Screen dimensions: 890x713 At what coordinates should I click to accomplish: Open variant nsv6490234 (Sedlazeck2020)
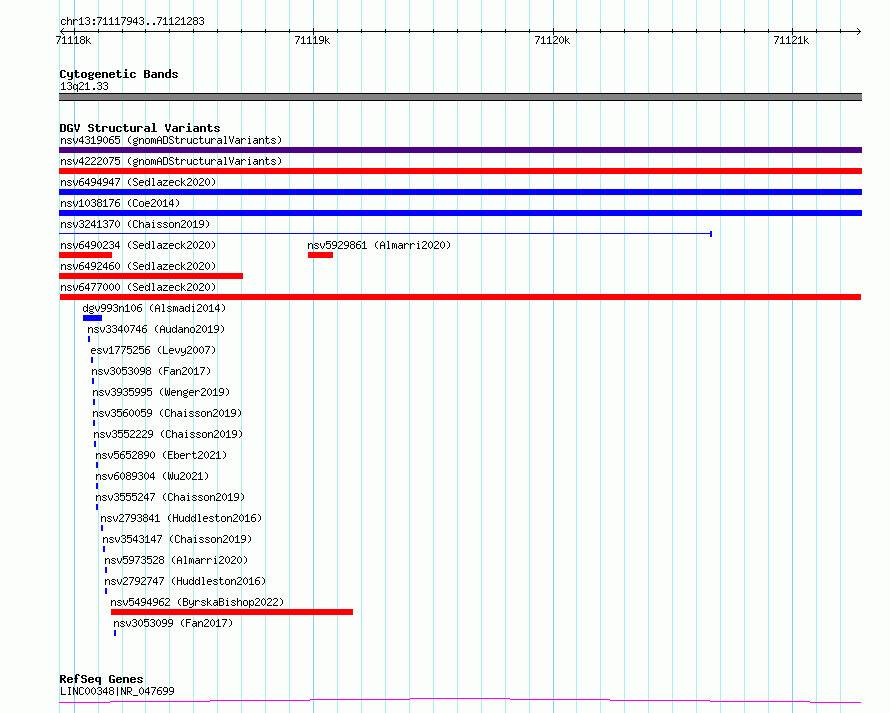pos(138,245)
